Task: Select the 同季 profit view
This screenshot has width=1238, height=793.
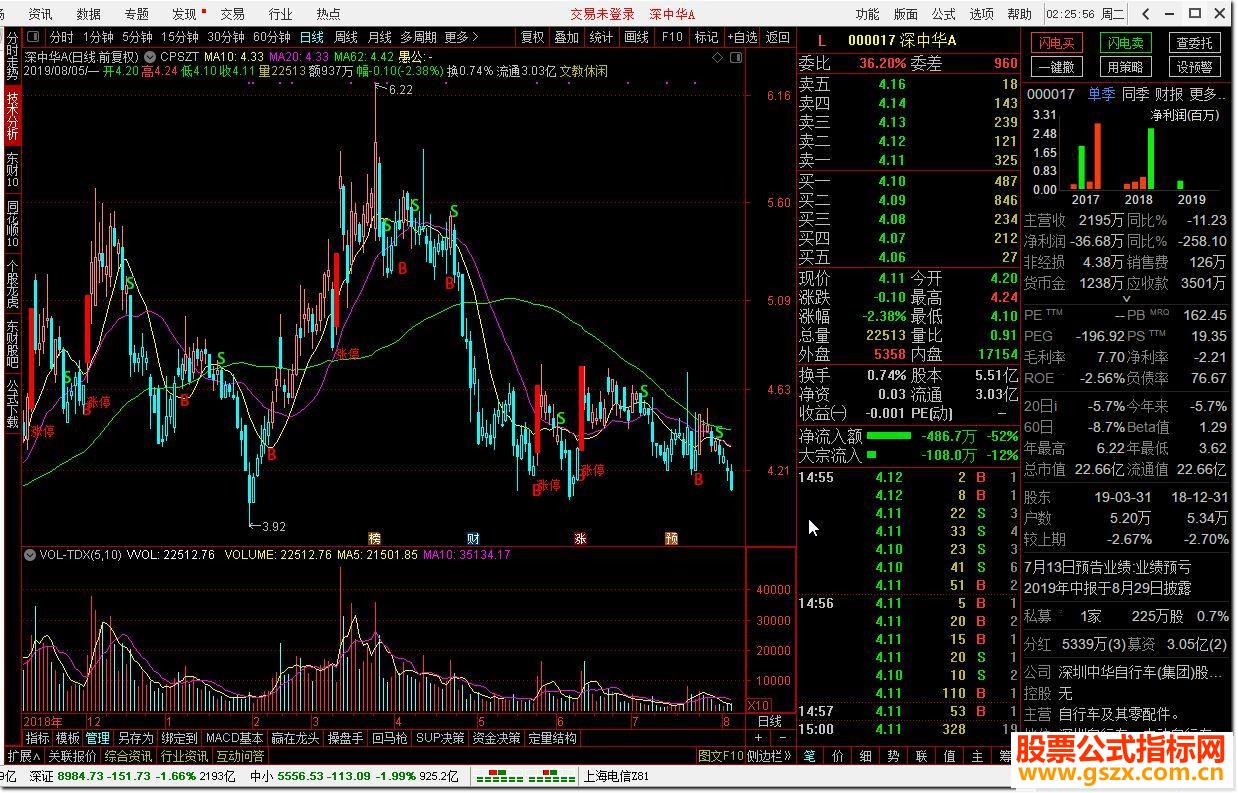Action: 1135,94
